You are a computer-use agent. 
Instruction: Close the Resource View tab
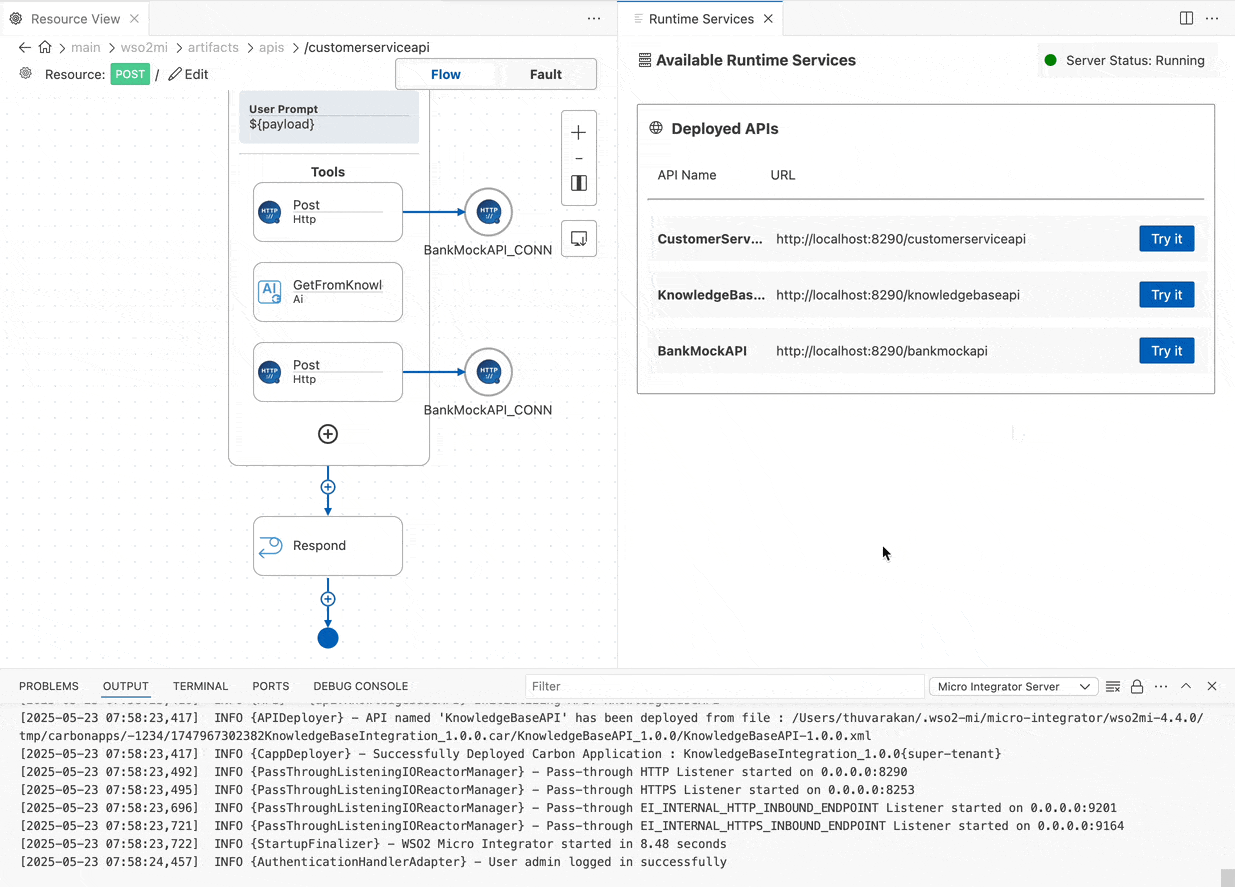(135, 19)
